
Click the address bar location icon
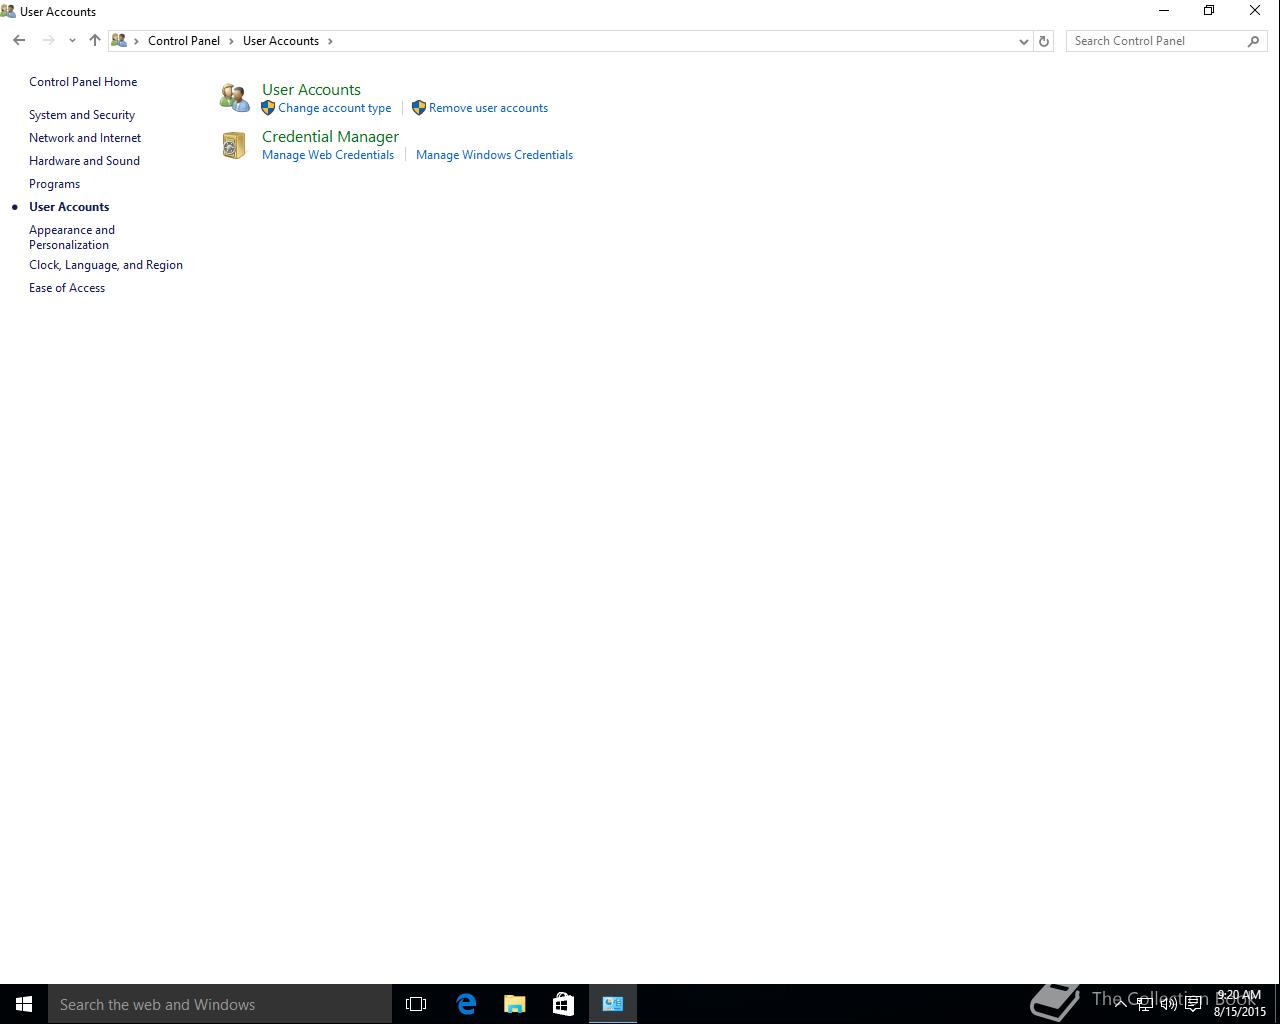pyautogui.click(x=119, y=41)
